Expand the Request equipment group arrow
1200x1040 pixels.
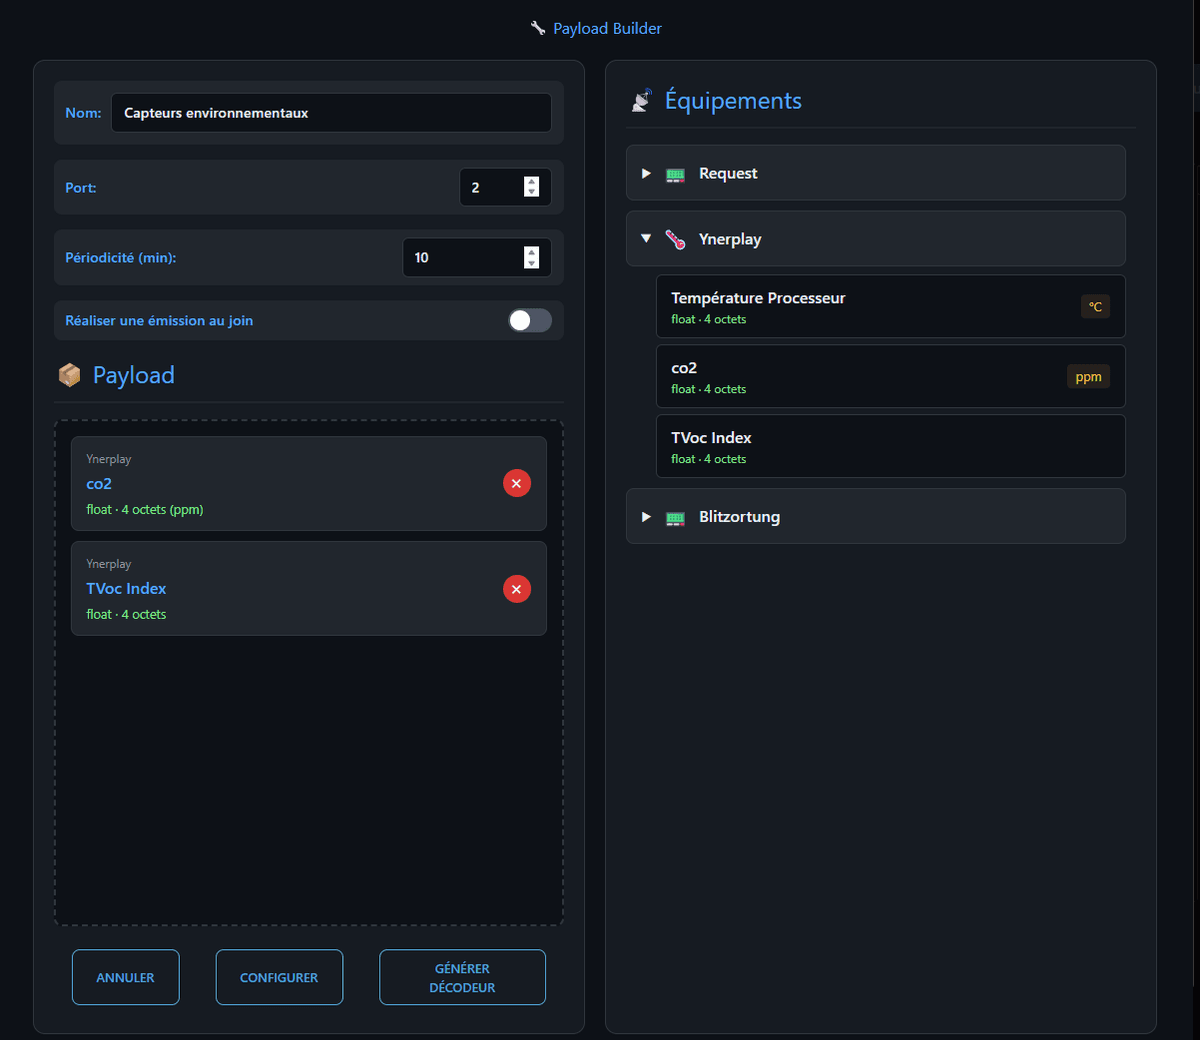point(646,174)
